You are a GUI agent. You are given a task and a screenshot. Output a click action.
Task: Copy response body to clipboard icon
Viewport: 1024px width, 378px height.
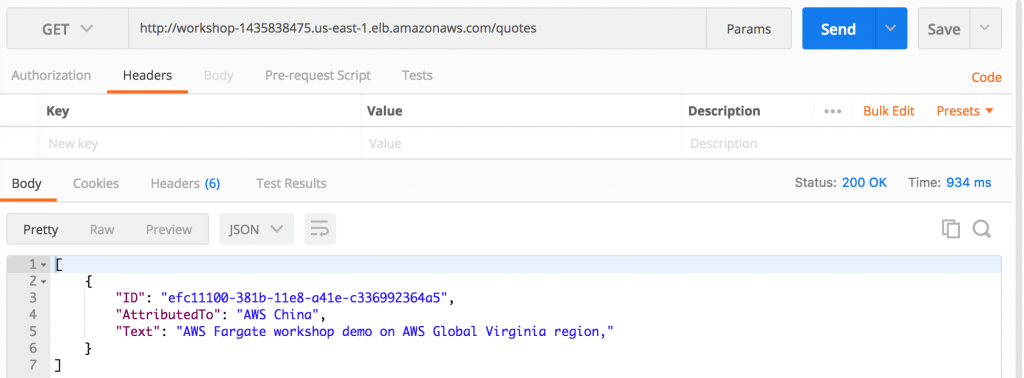point(950,228)
